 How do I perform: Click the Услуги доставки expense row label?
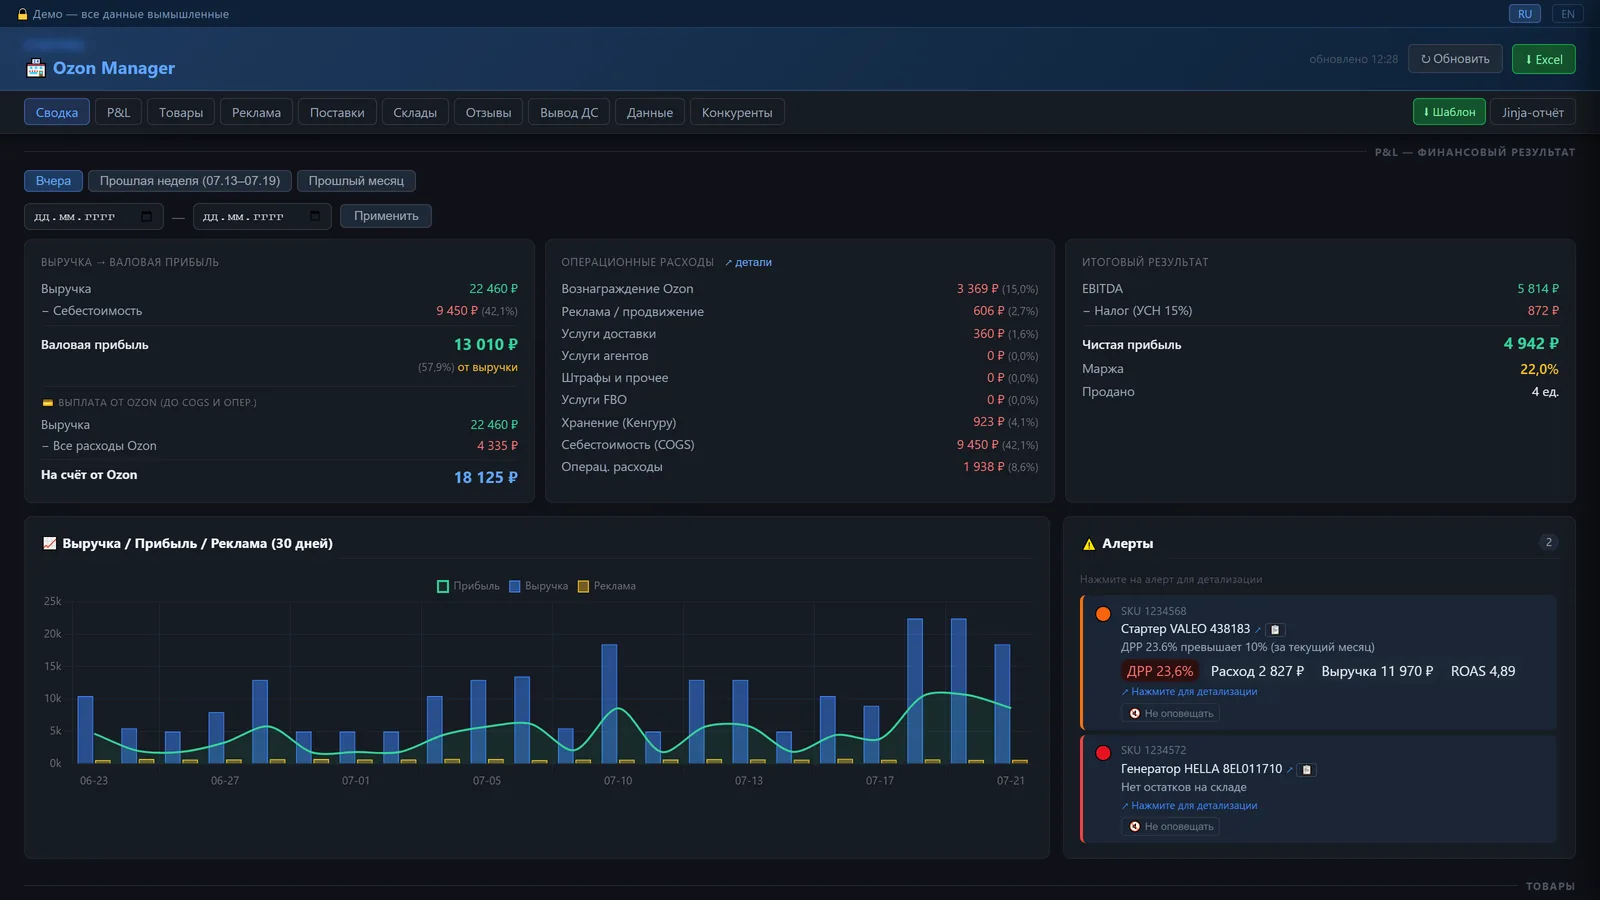[609, 334]
